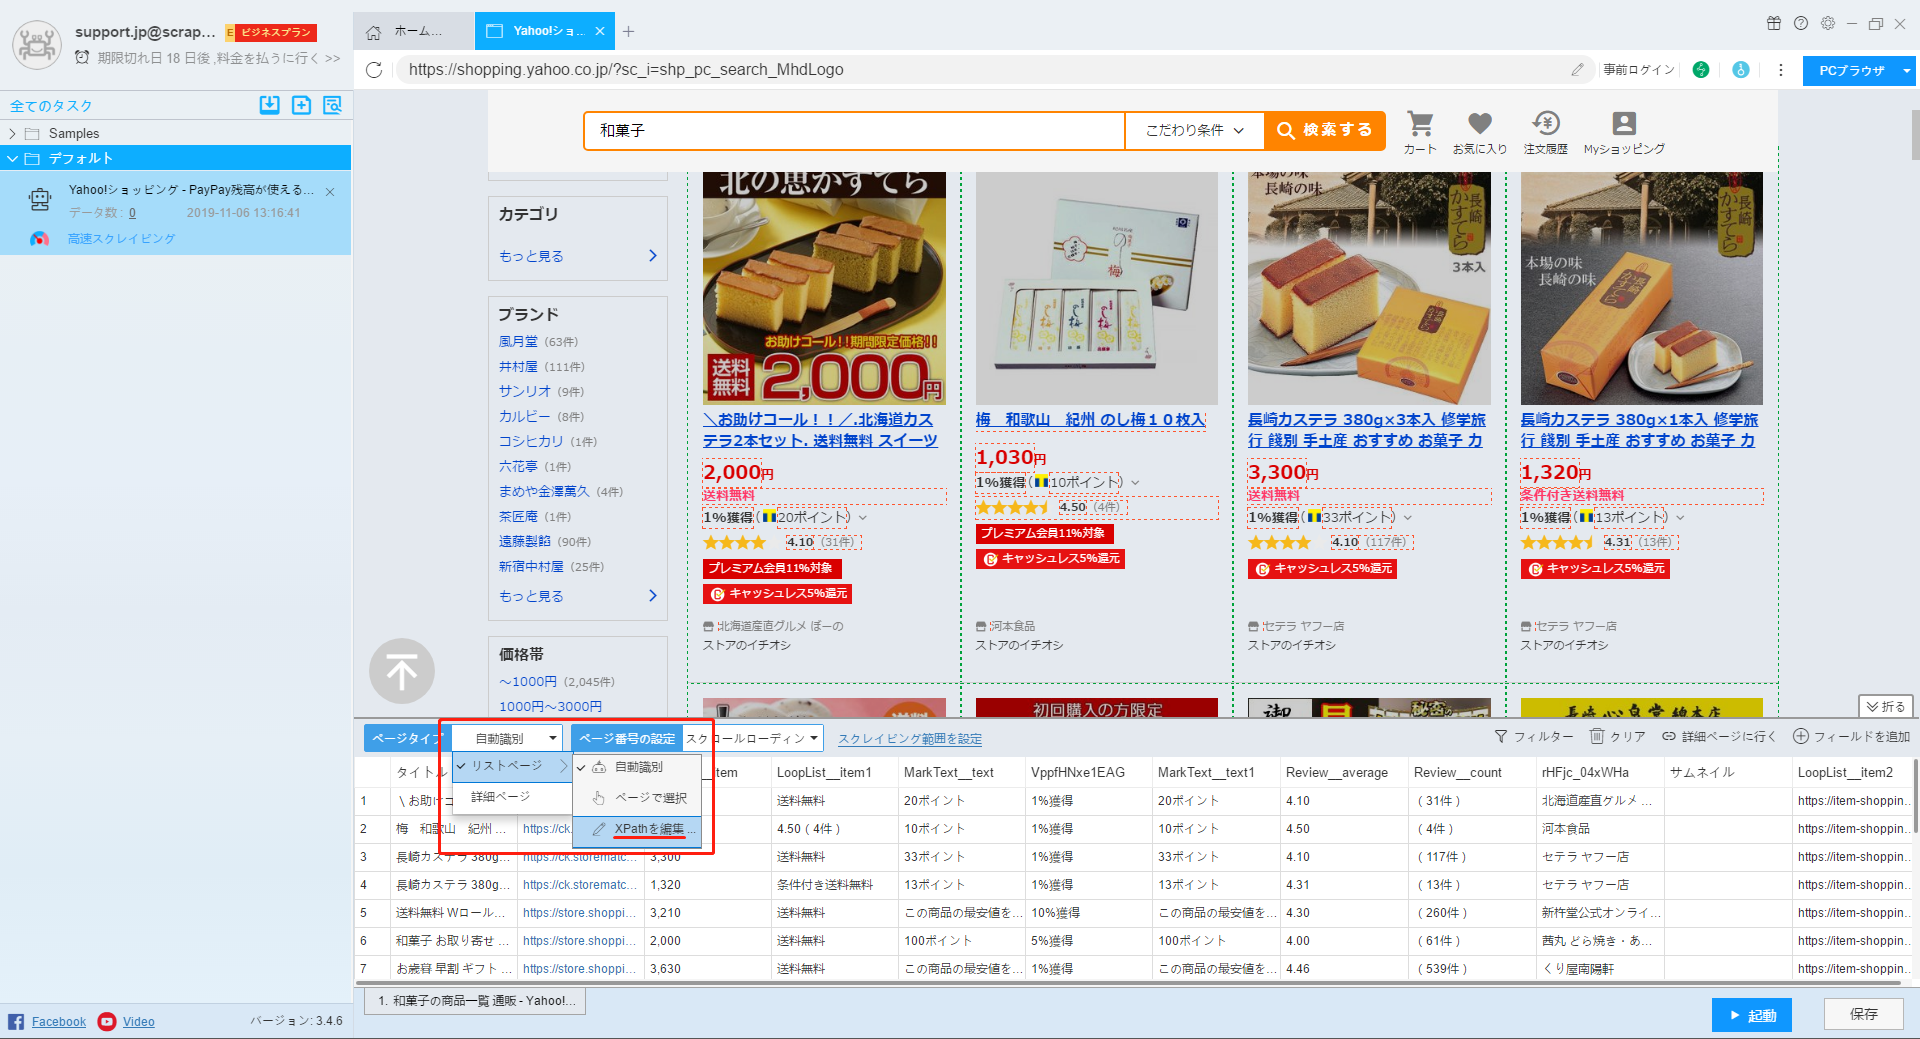1920x1039 pixels.
Task: Select the XPathを編集 menu item
Action: 637,829
